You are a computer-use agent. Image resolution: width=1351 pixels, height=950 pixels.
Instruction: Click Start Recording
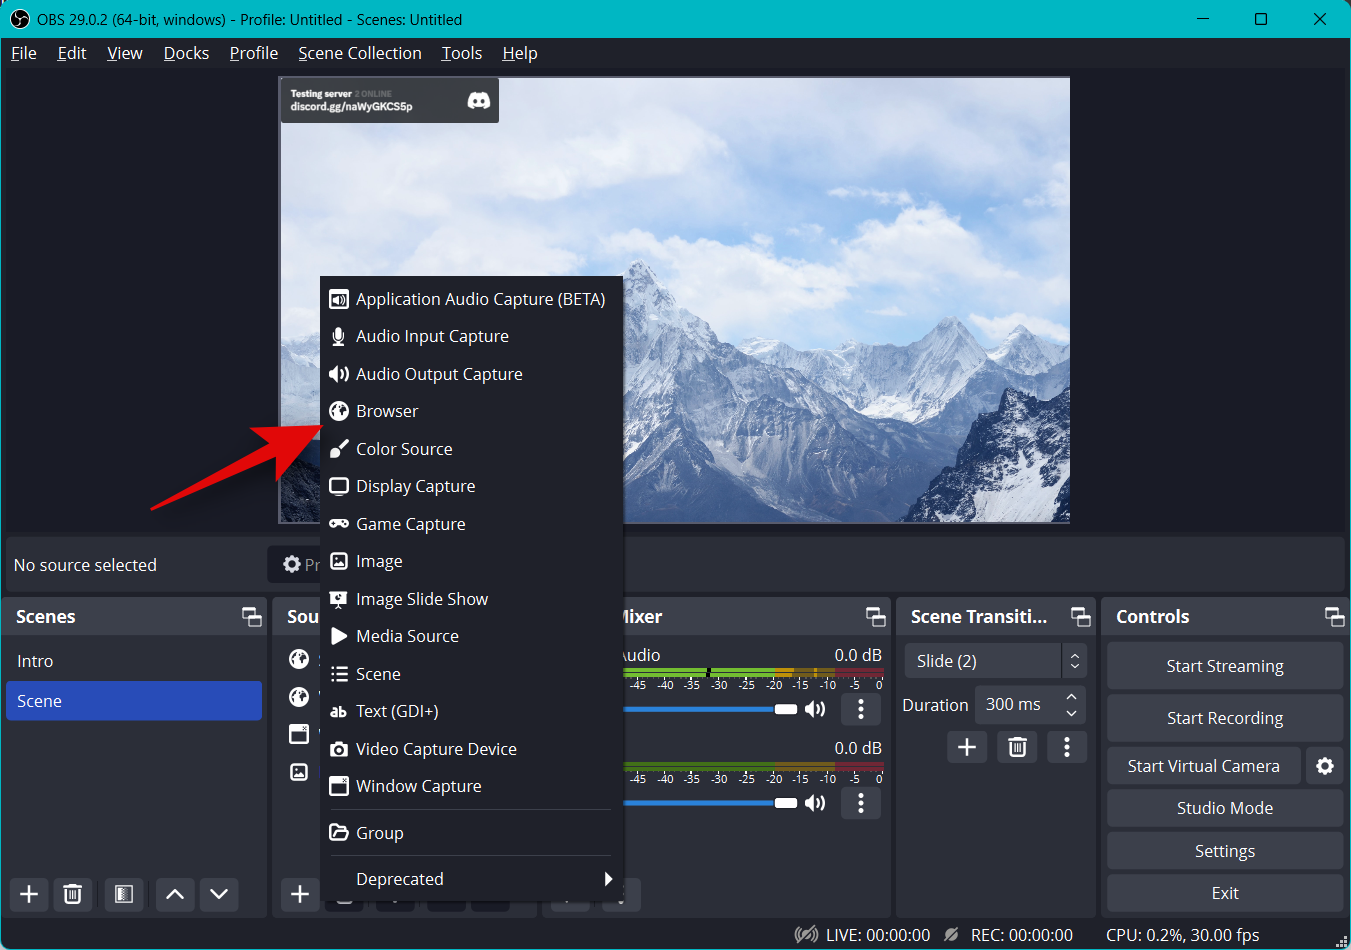1225,718
